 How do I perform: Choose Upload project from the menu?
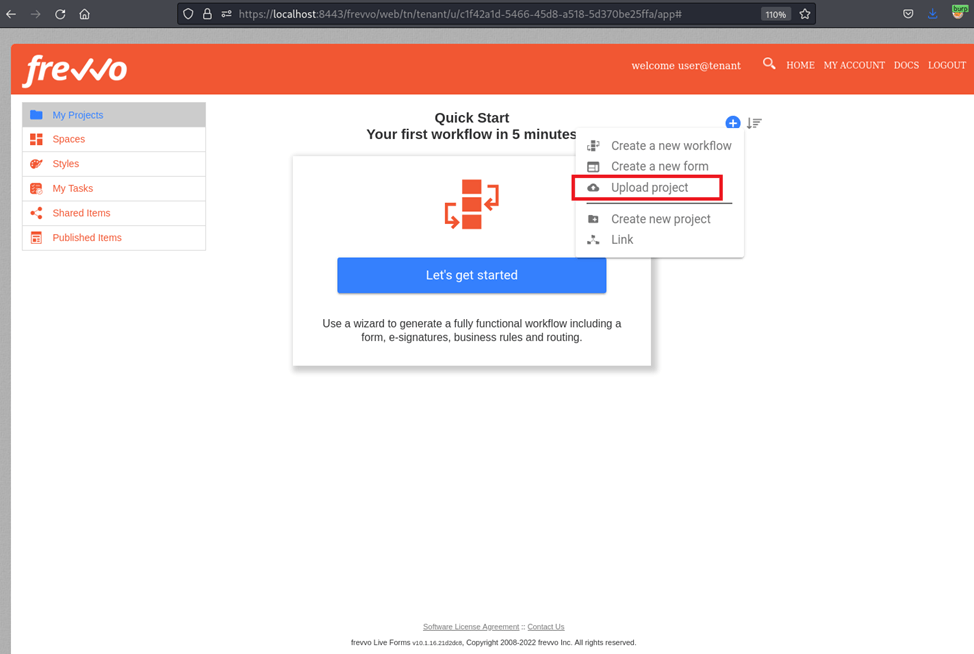tap(650, 187)
